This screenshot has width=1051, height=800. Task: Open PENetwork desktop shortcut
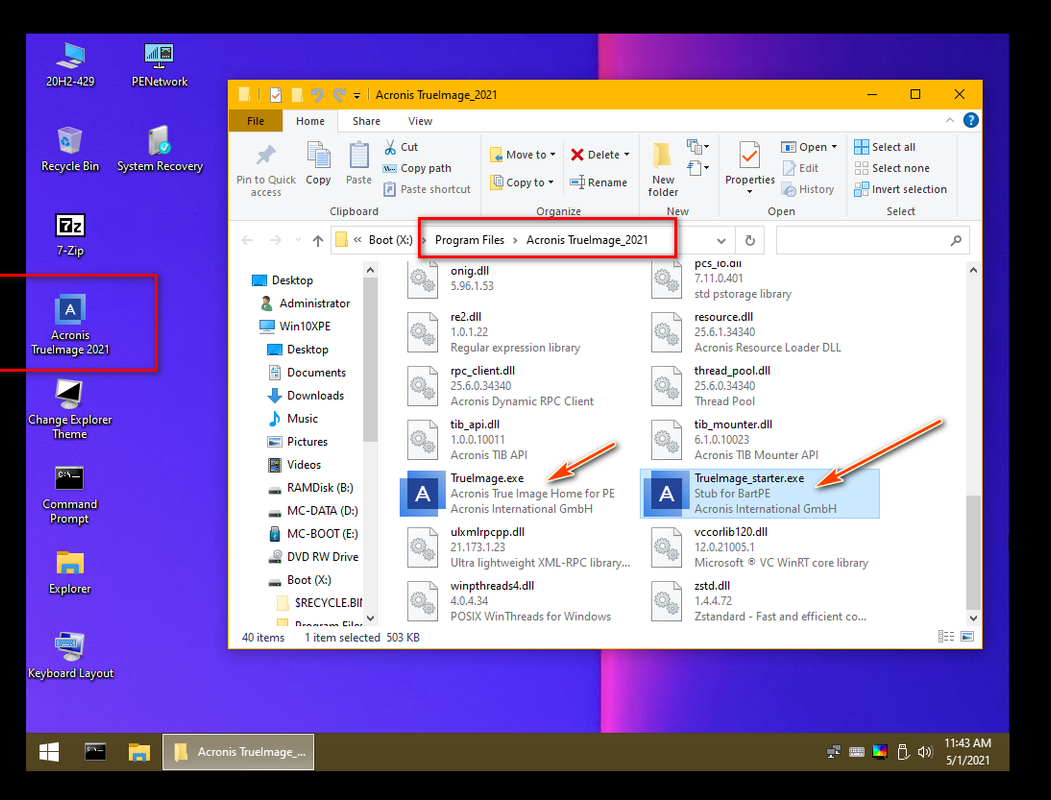pos(160,65)
